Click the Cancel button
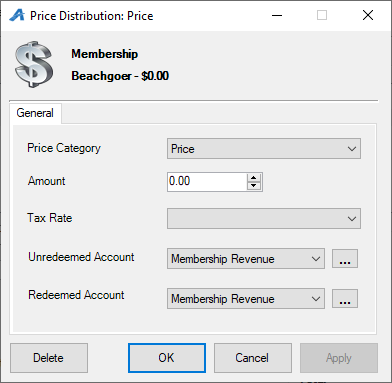This screenshot has width=392, height=383. tap(252, 358)
